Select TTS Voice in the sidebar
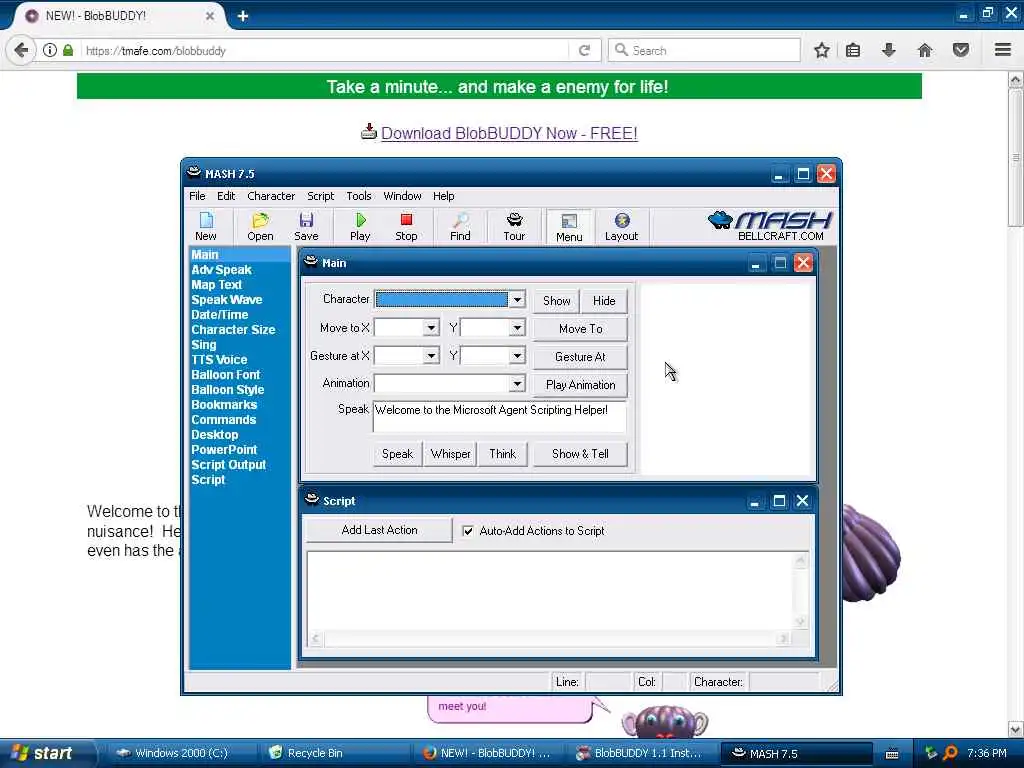 click(x=219, y=360)
